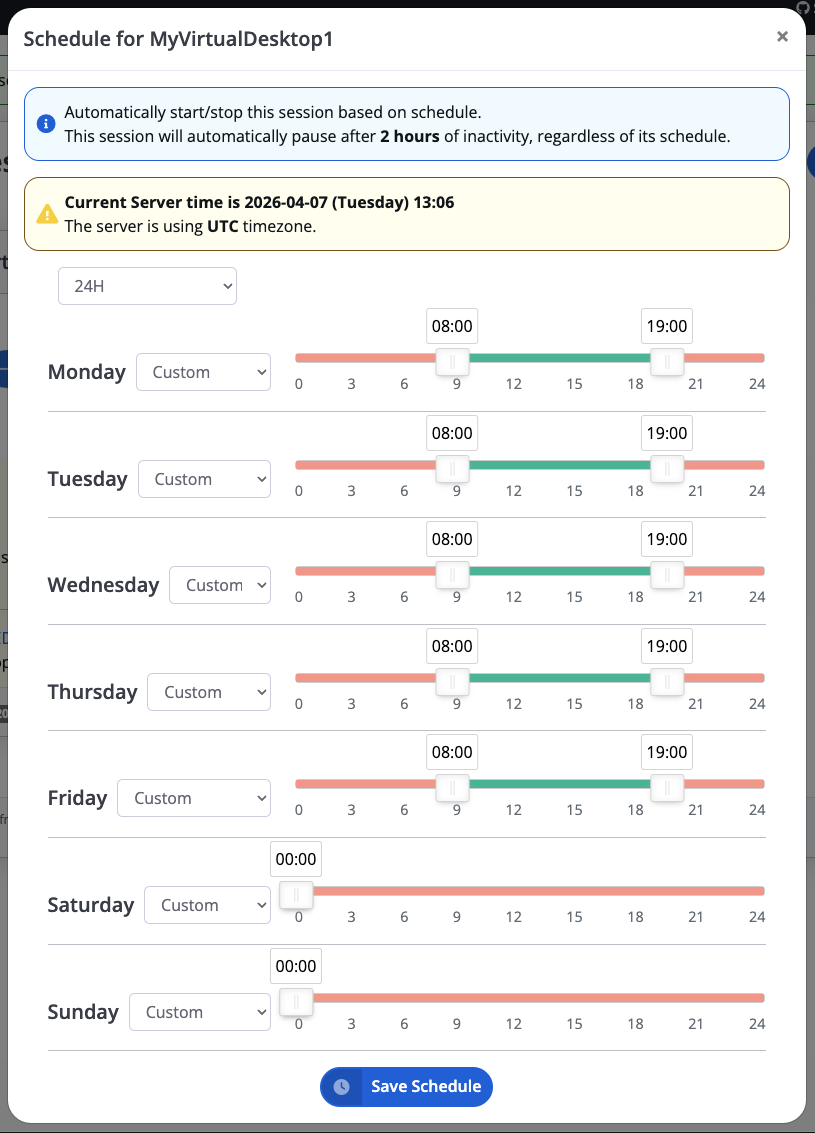This screenshot has height=1133, width=815.
Task: Click the yellow warning triangle icon
Action: (x=47, y=214)
